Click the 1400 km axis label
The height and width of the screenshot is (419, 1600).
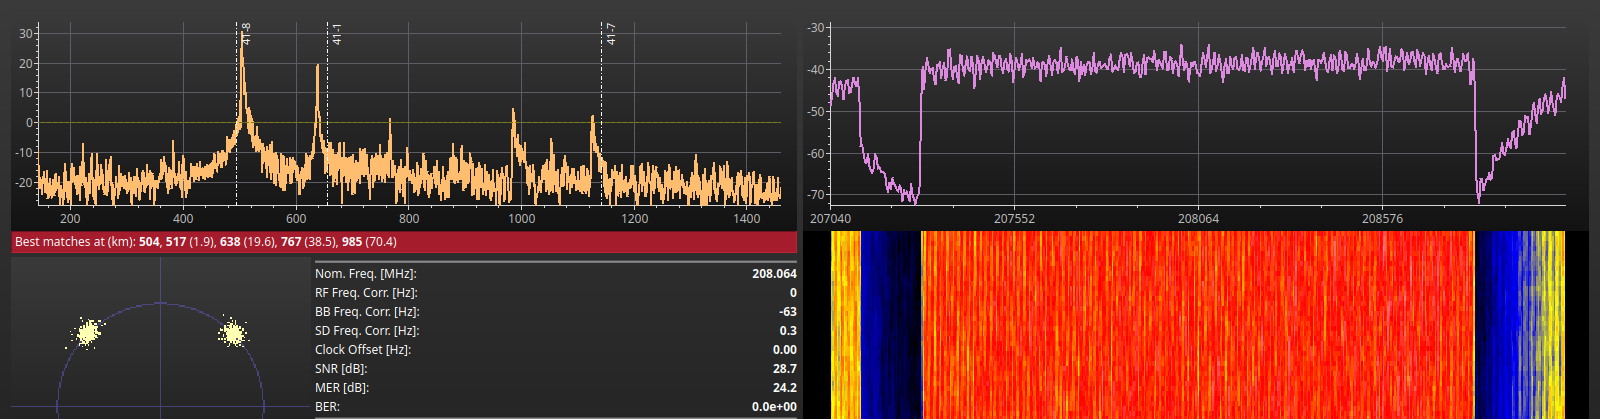point(747,218)
